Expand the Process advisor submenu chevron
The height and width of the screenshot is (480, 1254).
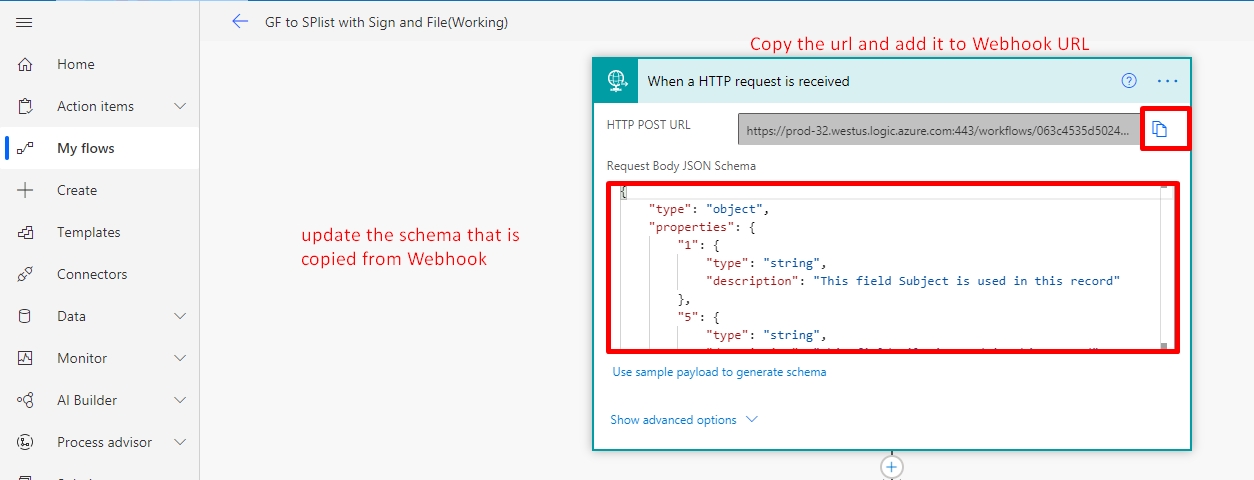point(180,442)
